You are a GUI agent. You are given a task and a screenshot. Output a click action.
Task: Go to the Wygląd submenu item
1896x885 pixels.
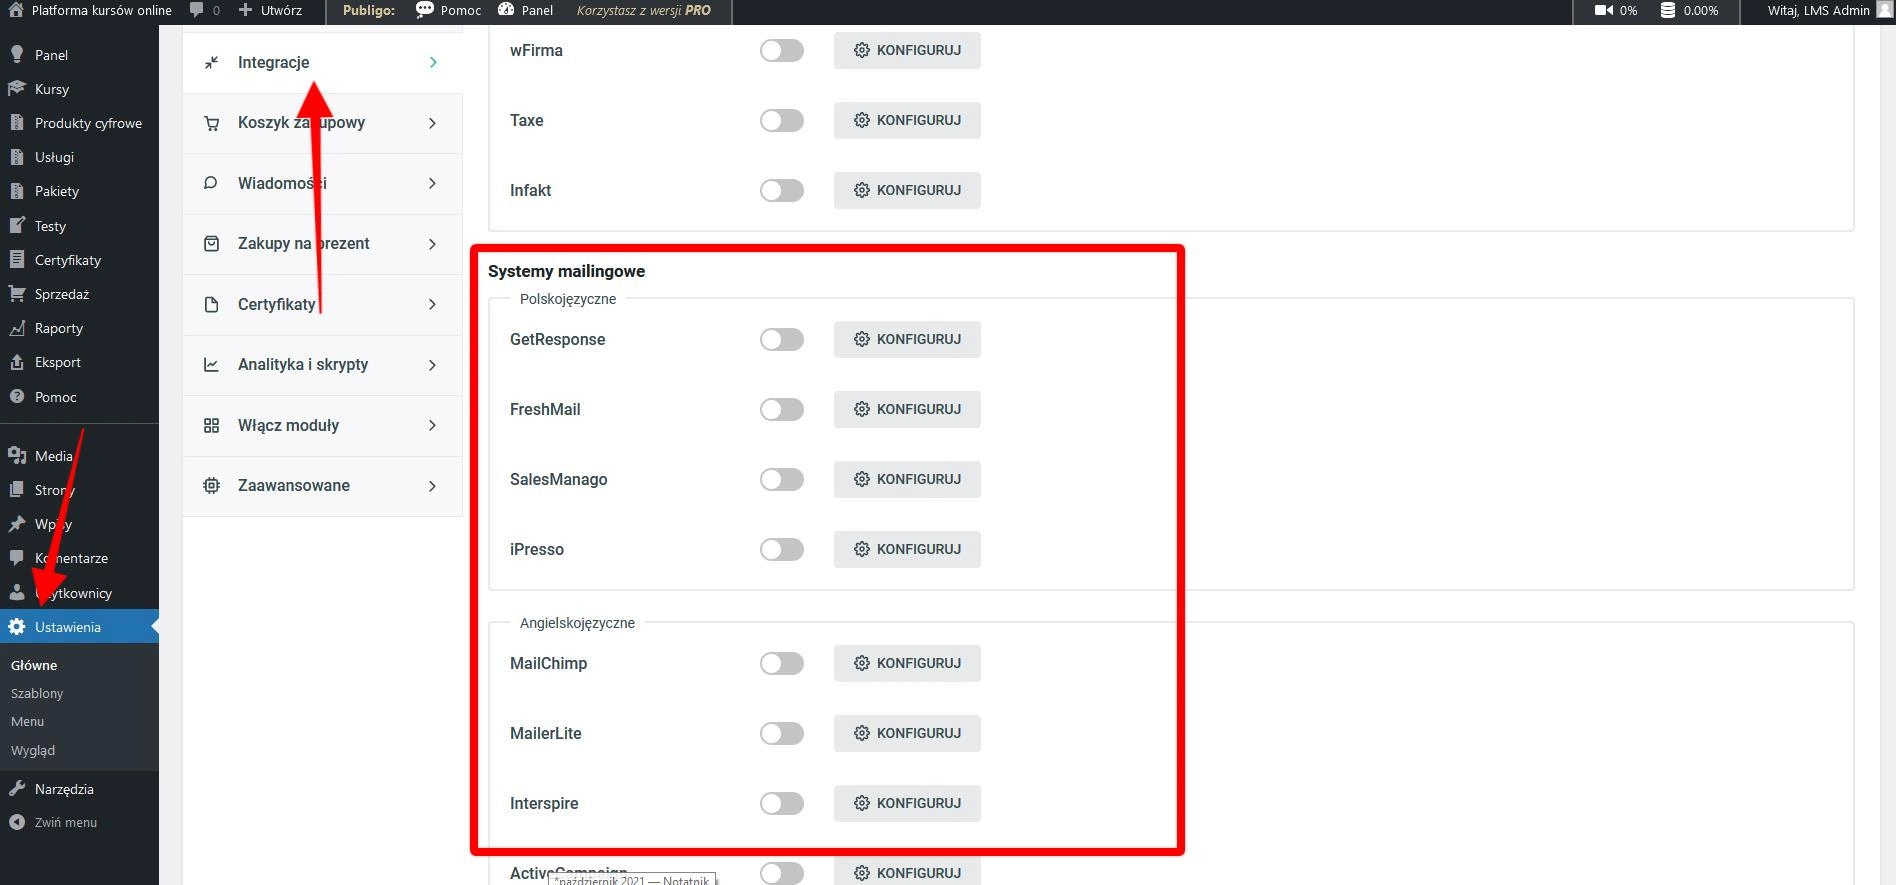coord(33,750)
